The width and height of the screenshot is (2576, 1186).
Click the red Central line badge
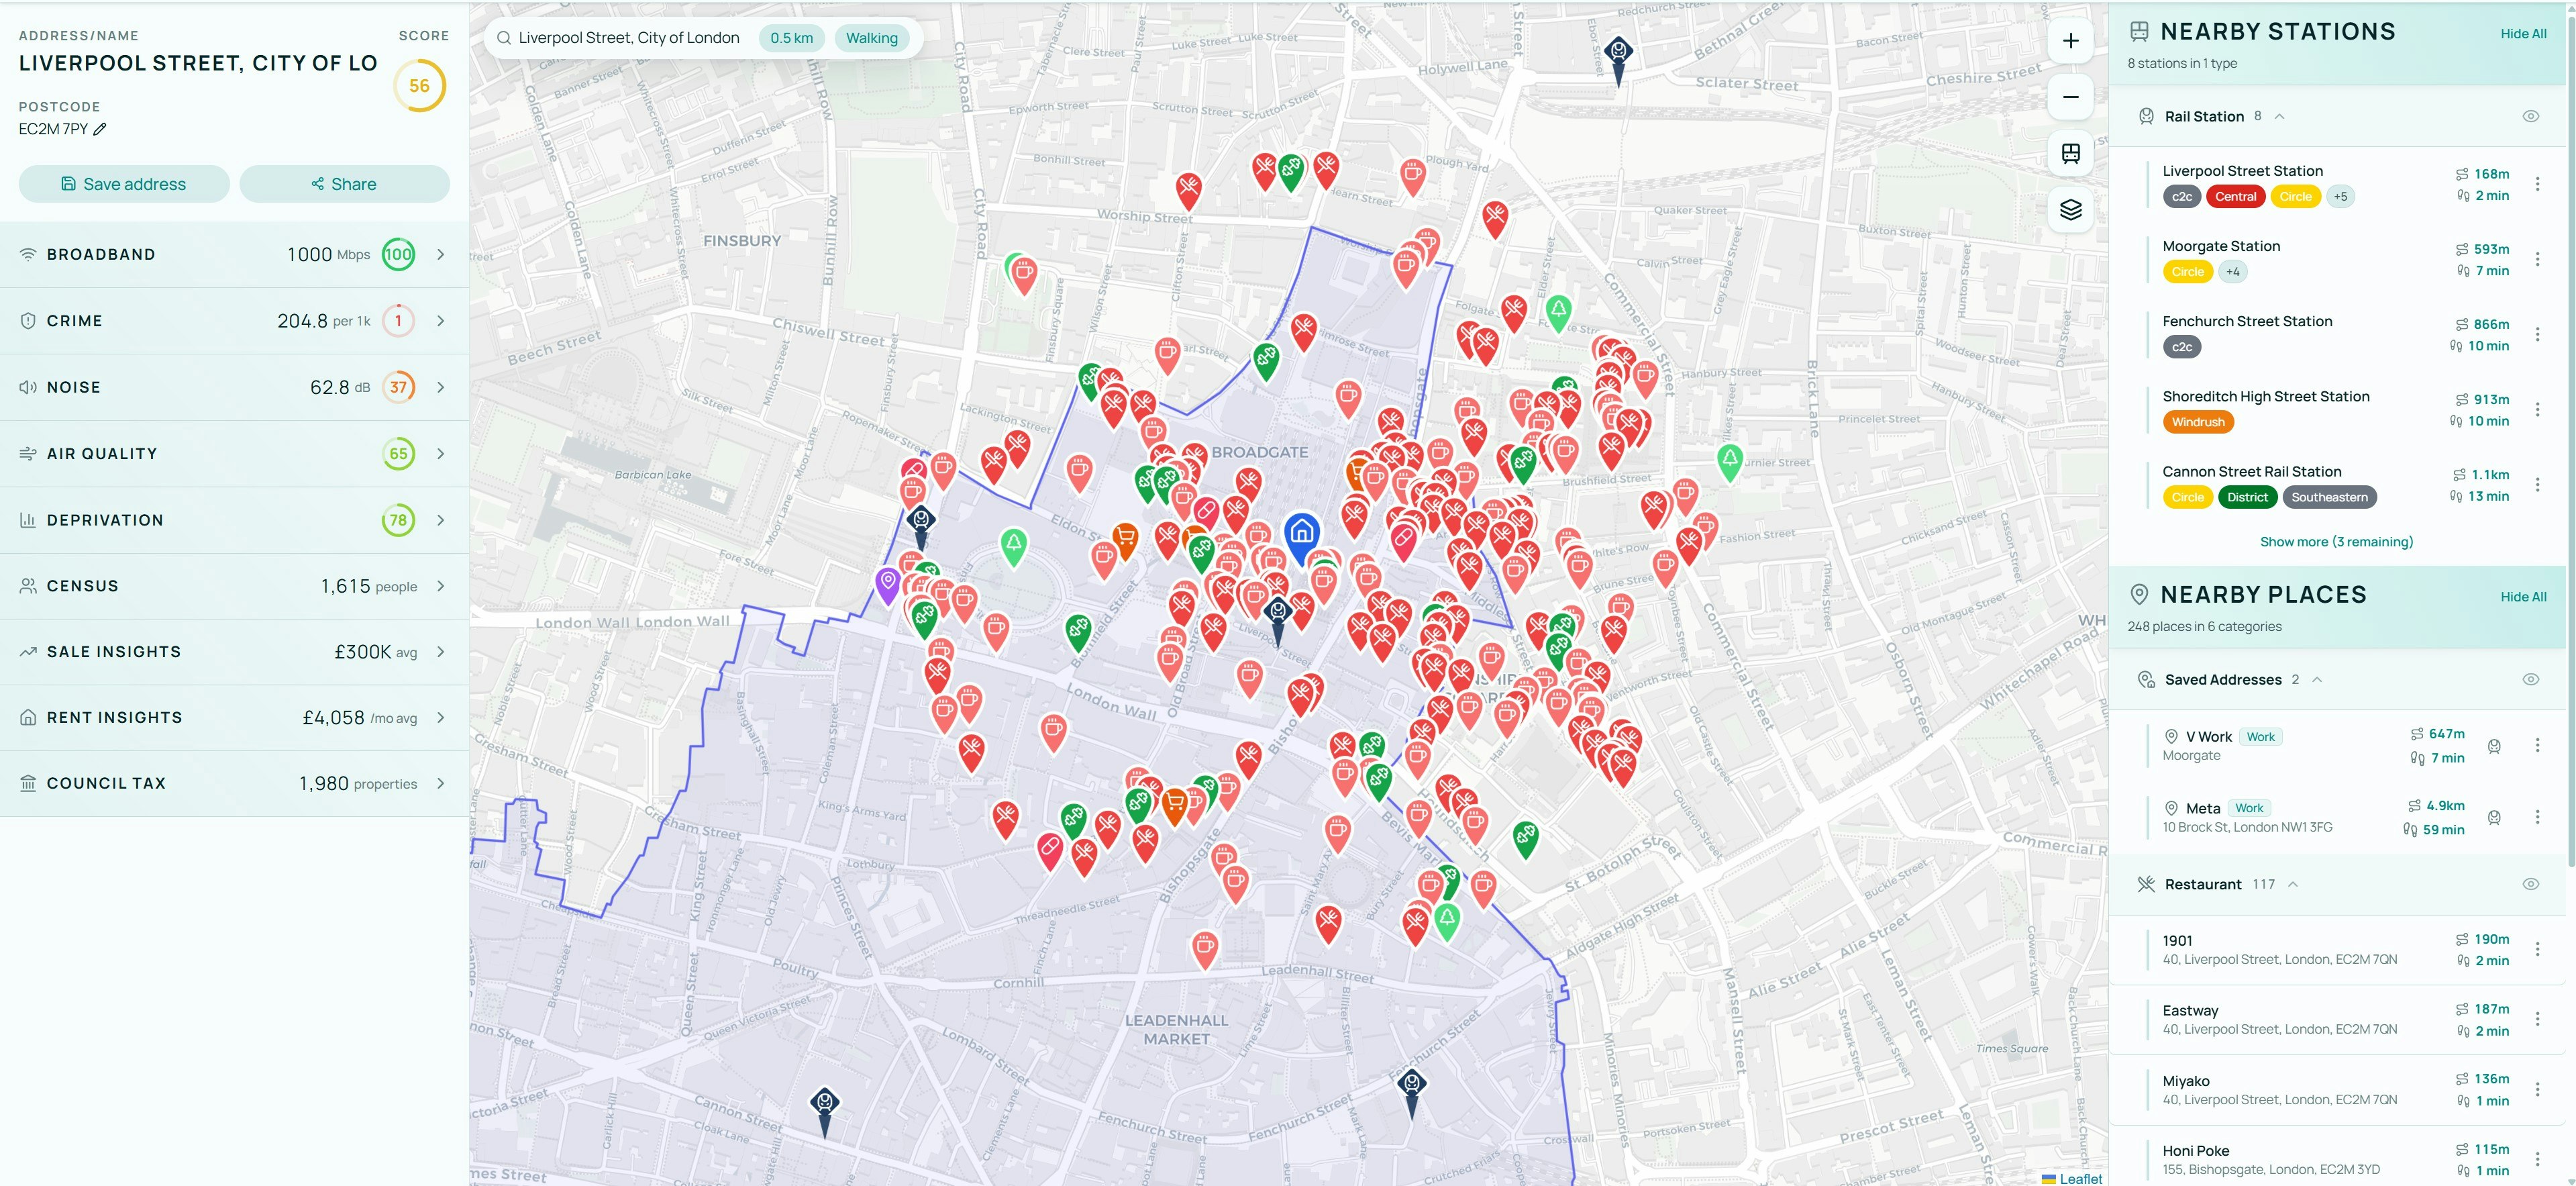click(2235, 197)
